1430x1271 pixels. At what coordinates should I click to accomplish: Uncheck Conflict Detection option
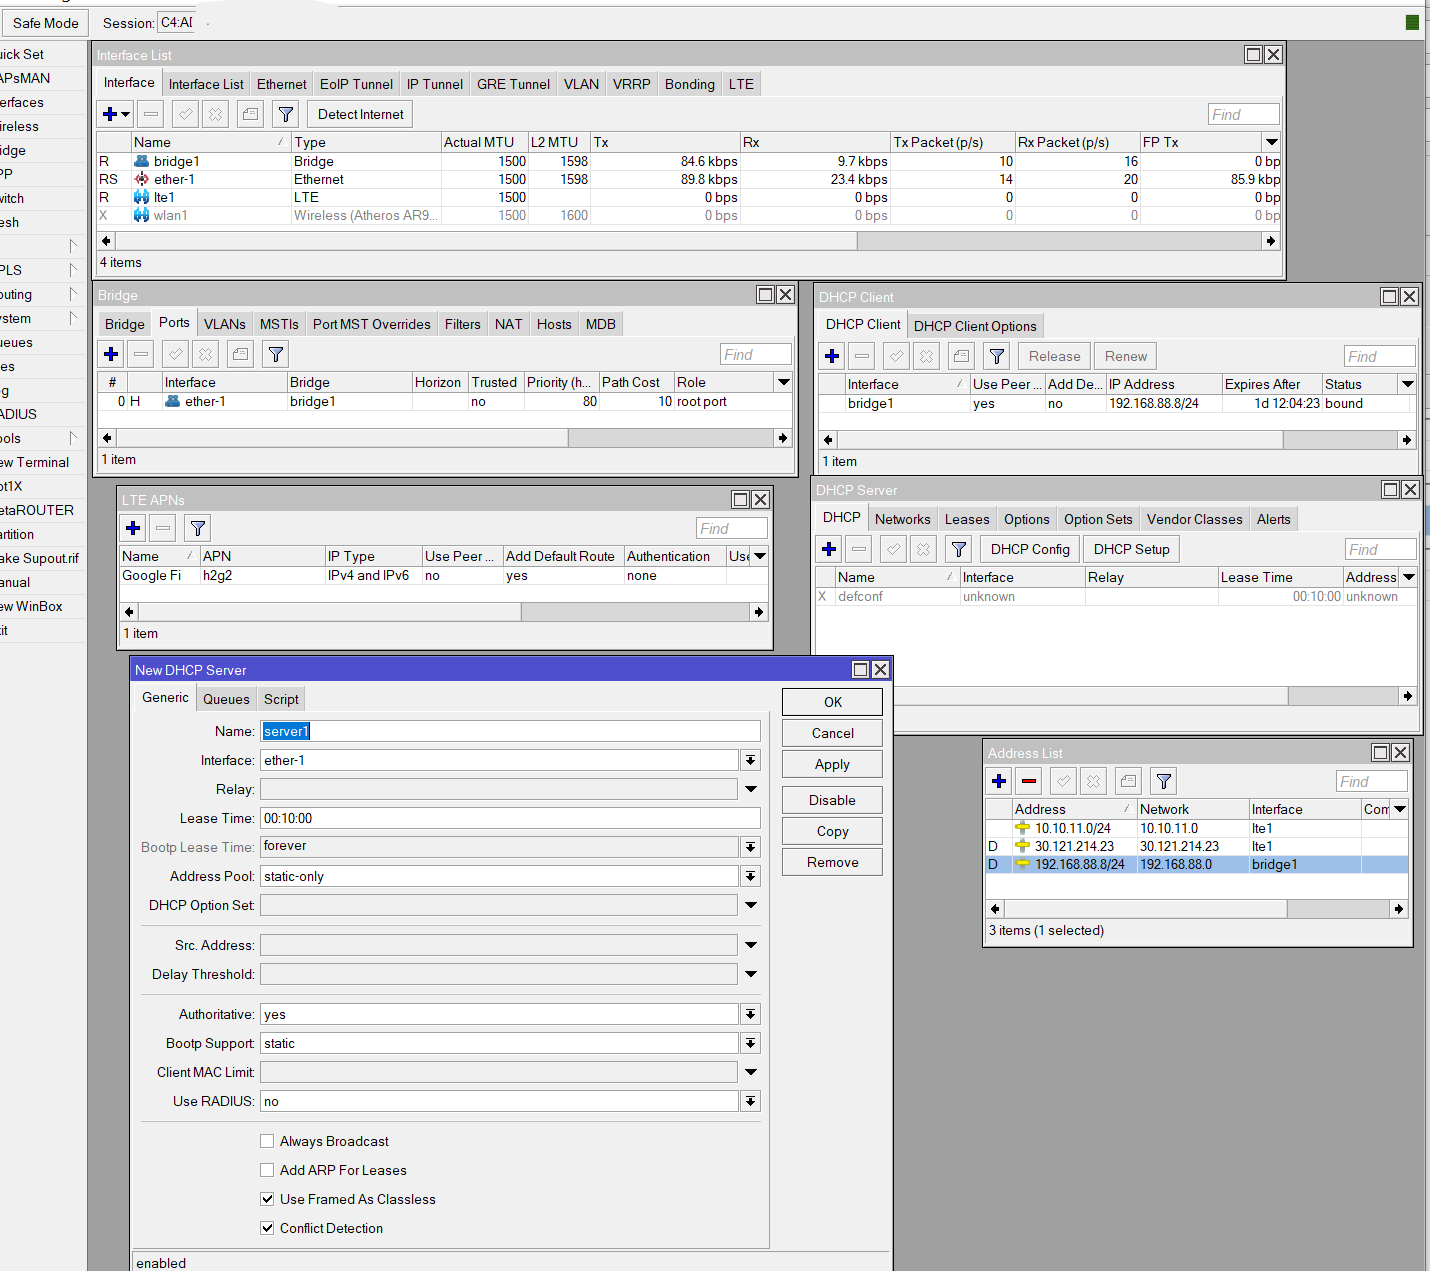pyautogui.click(x=267, y=1228)
